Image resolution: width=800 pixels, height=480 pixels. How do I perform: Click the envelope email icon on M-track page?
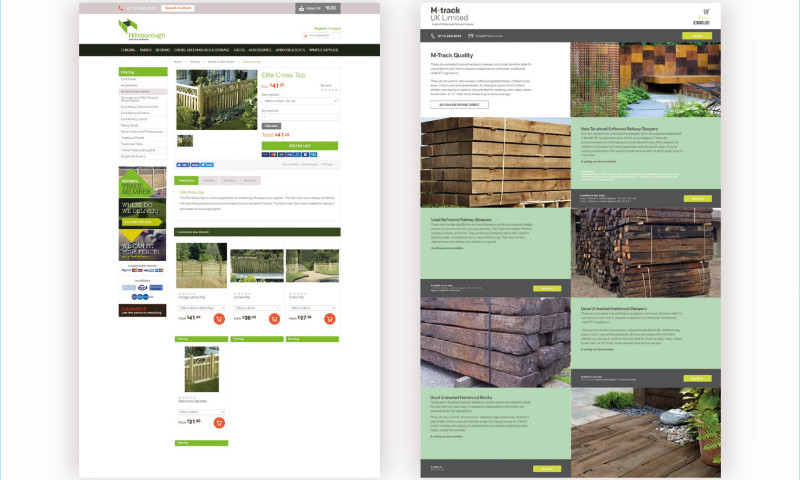[470, 36]
